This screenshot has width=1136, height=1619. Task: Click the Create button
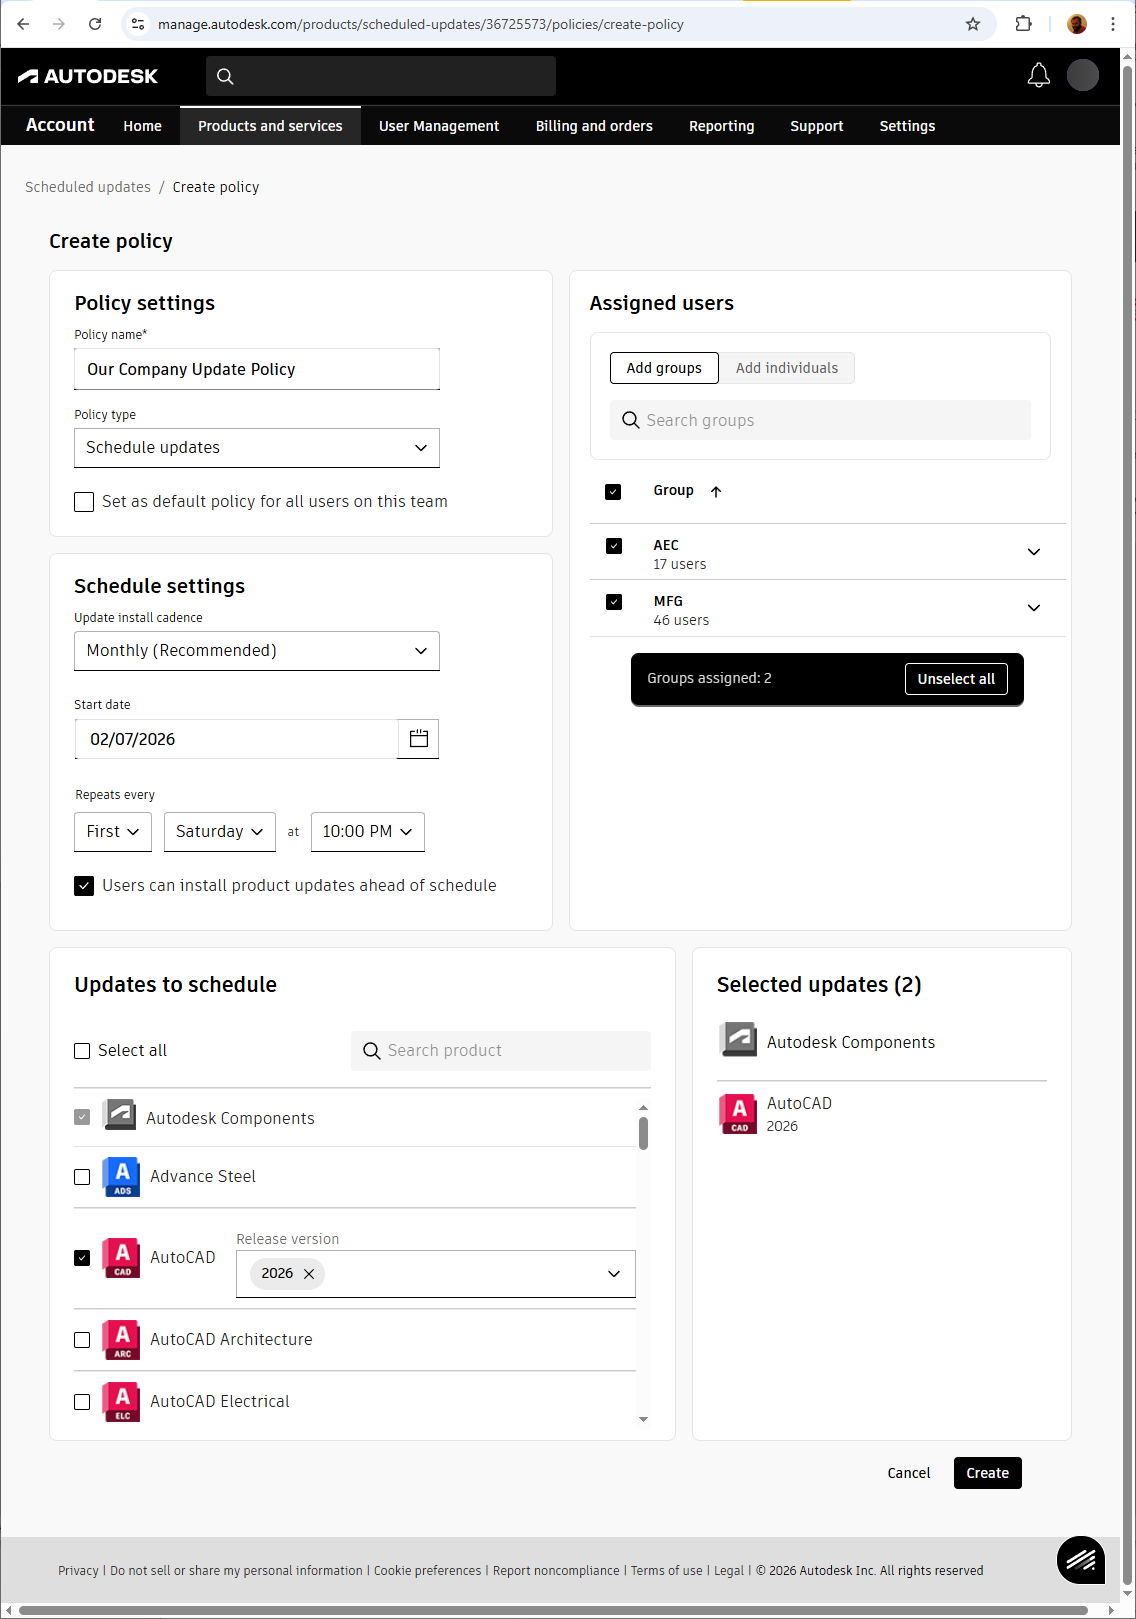pos(987,1473)
